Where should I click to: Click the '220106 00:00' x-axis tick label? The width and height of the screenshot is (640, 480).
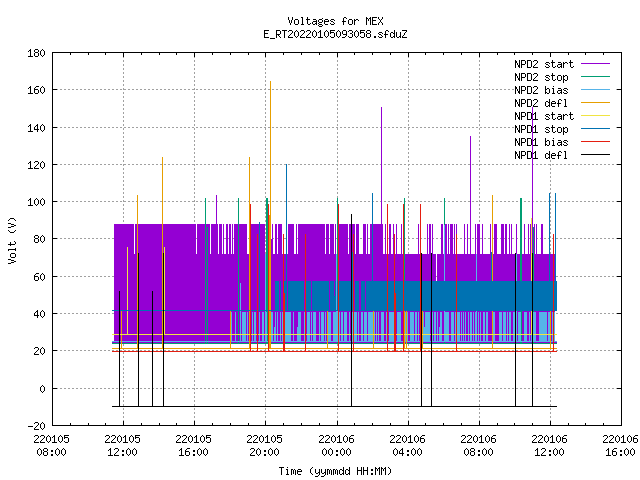[x=336, y=446]
